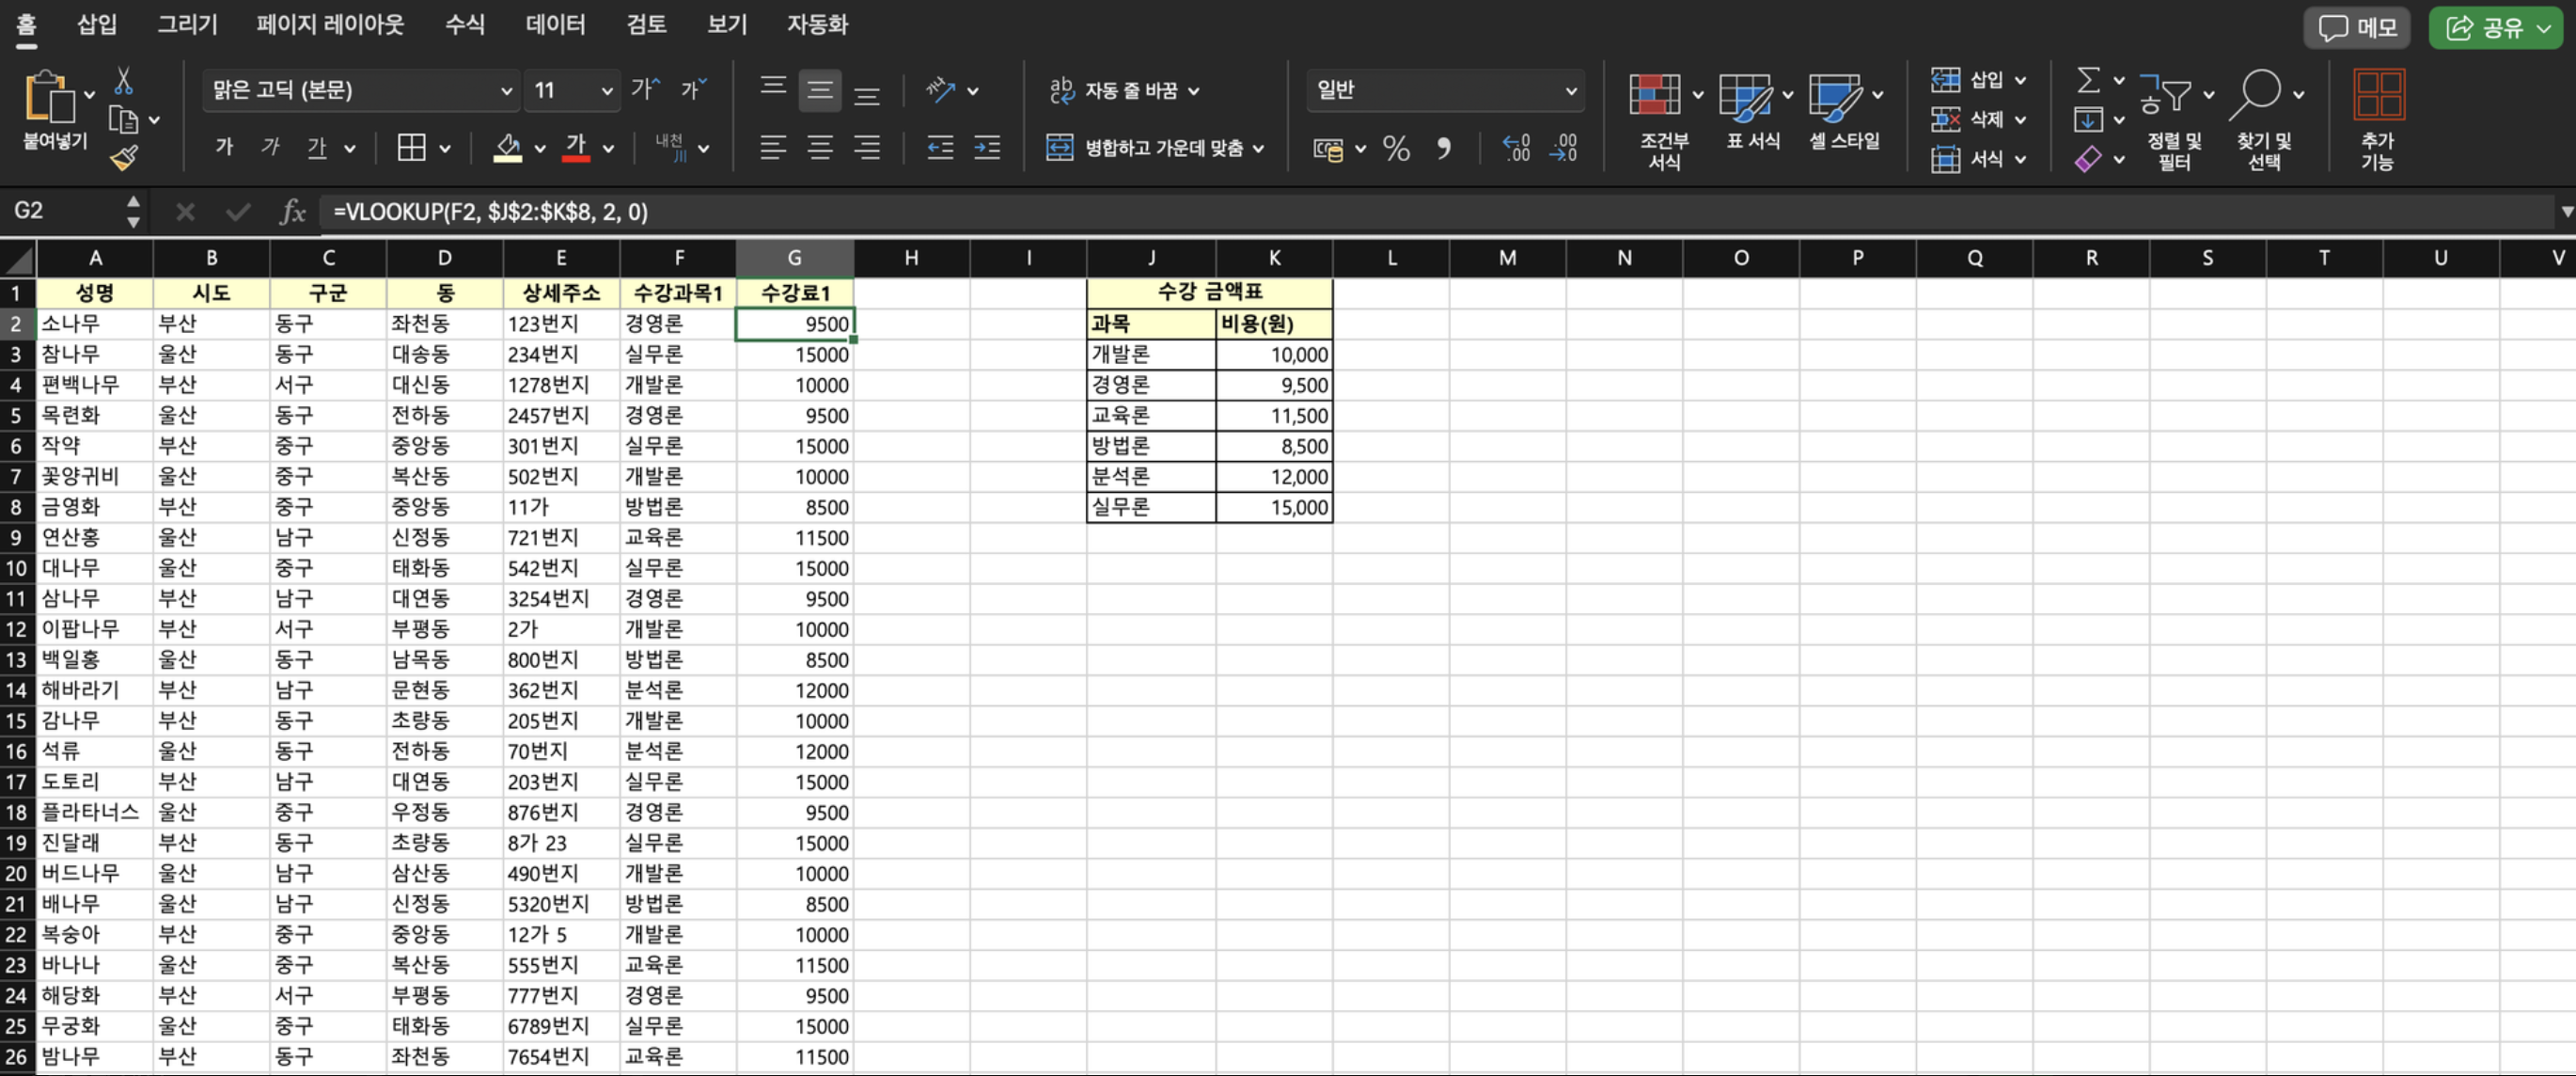Expand the number format dropdown showing 일반

coord(1570,91)
